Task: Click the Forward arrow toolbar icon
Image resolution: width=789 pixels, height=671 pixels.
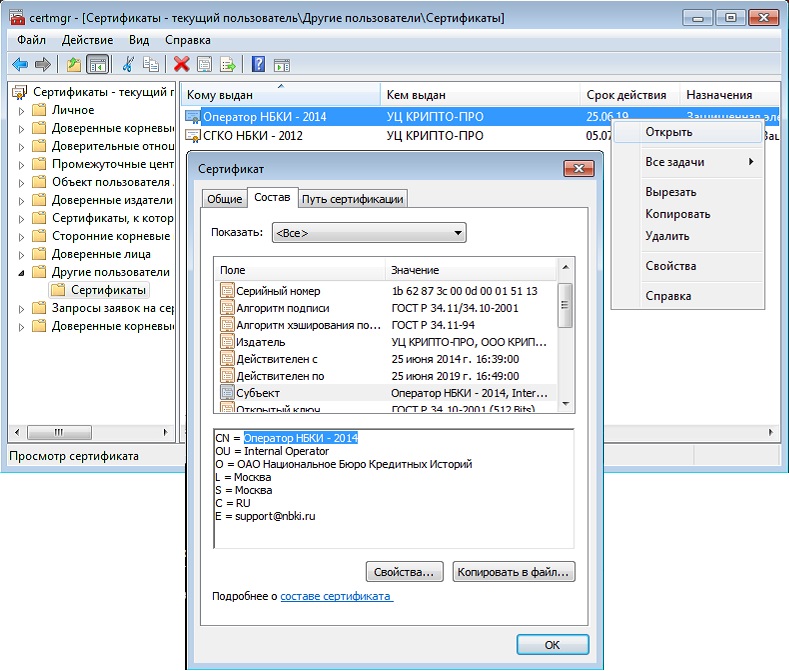Action: (x=43, y=64)
